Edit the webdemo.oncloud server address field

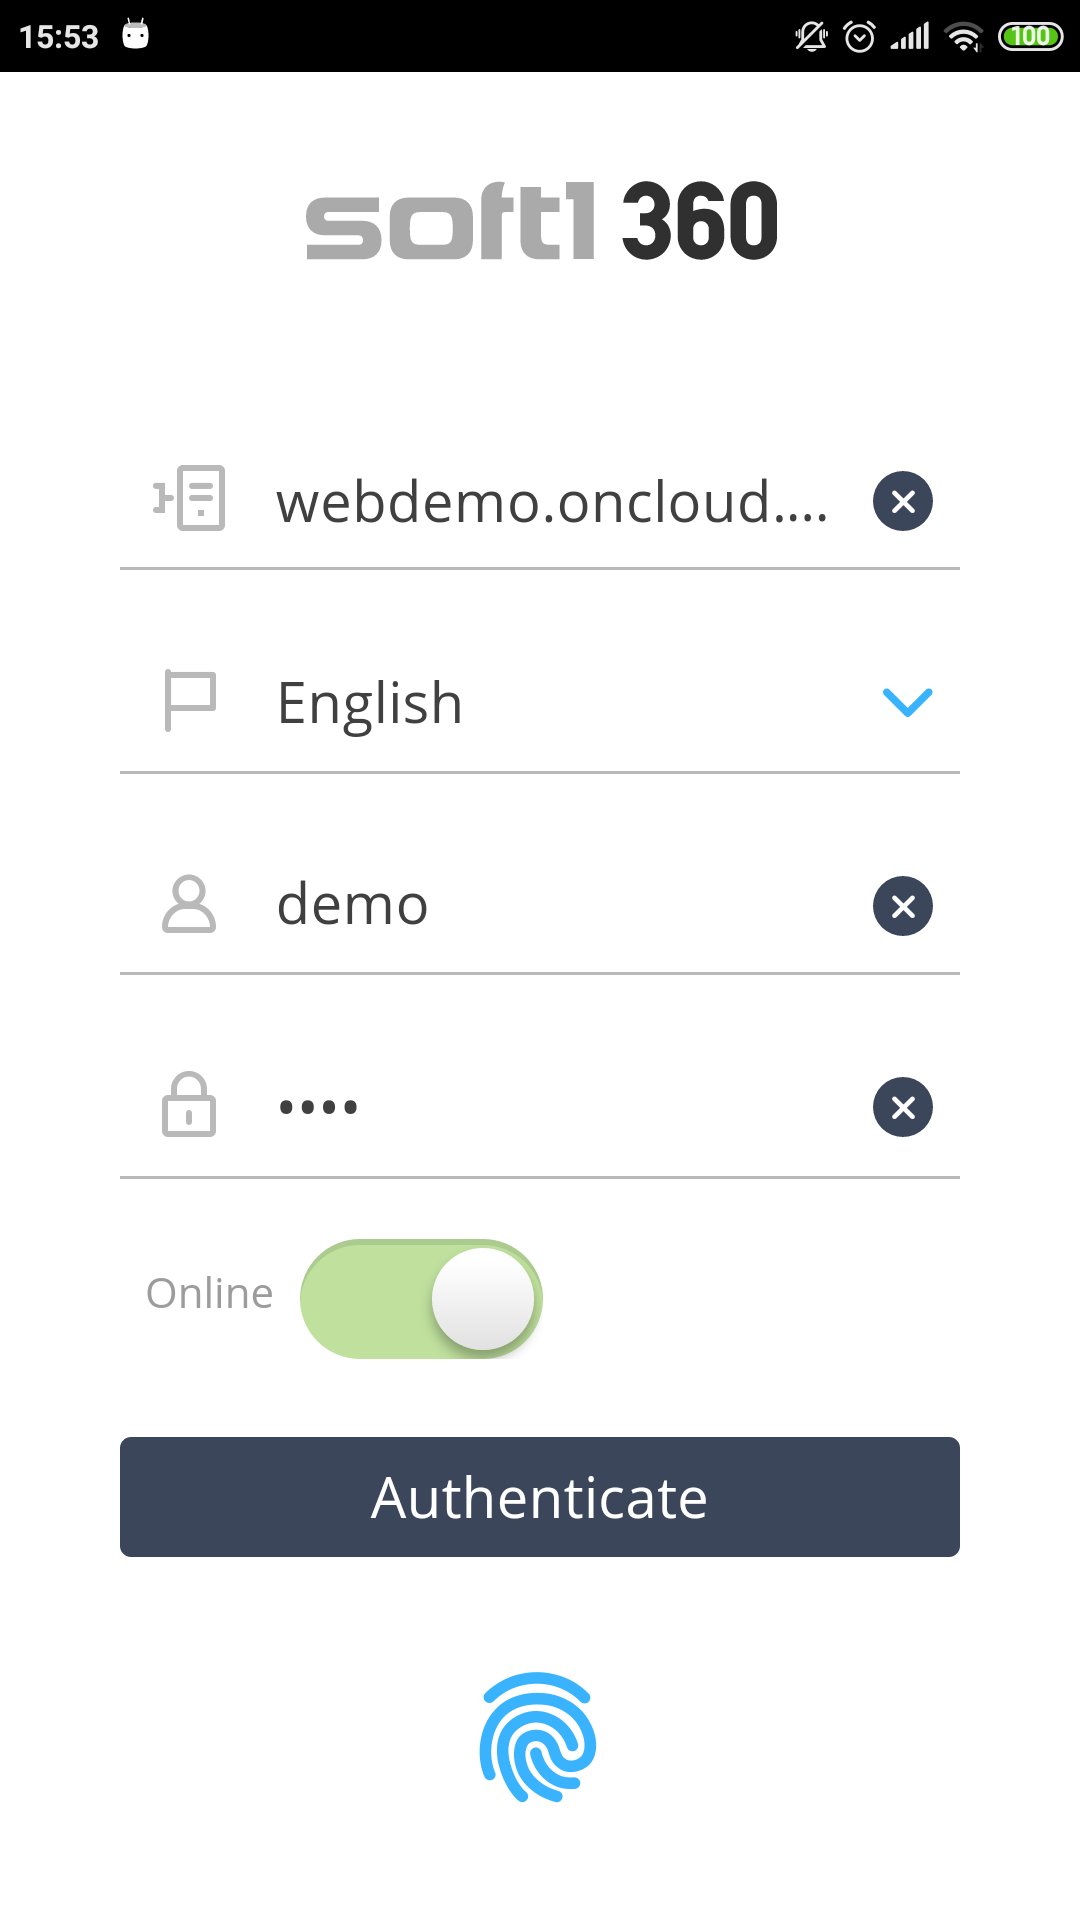click(x=552, y=502)
